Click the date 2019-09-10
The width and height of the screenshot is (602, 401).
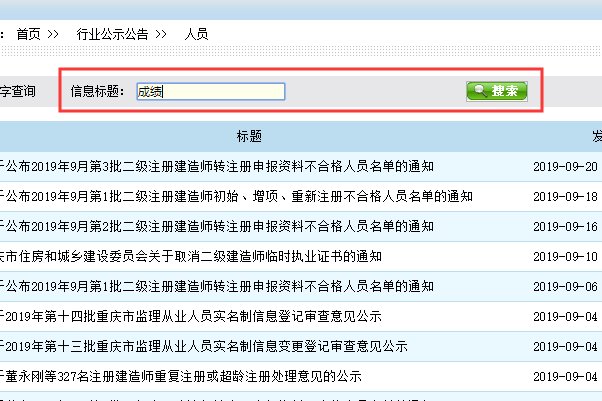(565, 257)
